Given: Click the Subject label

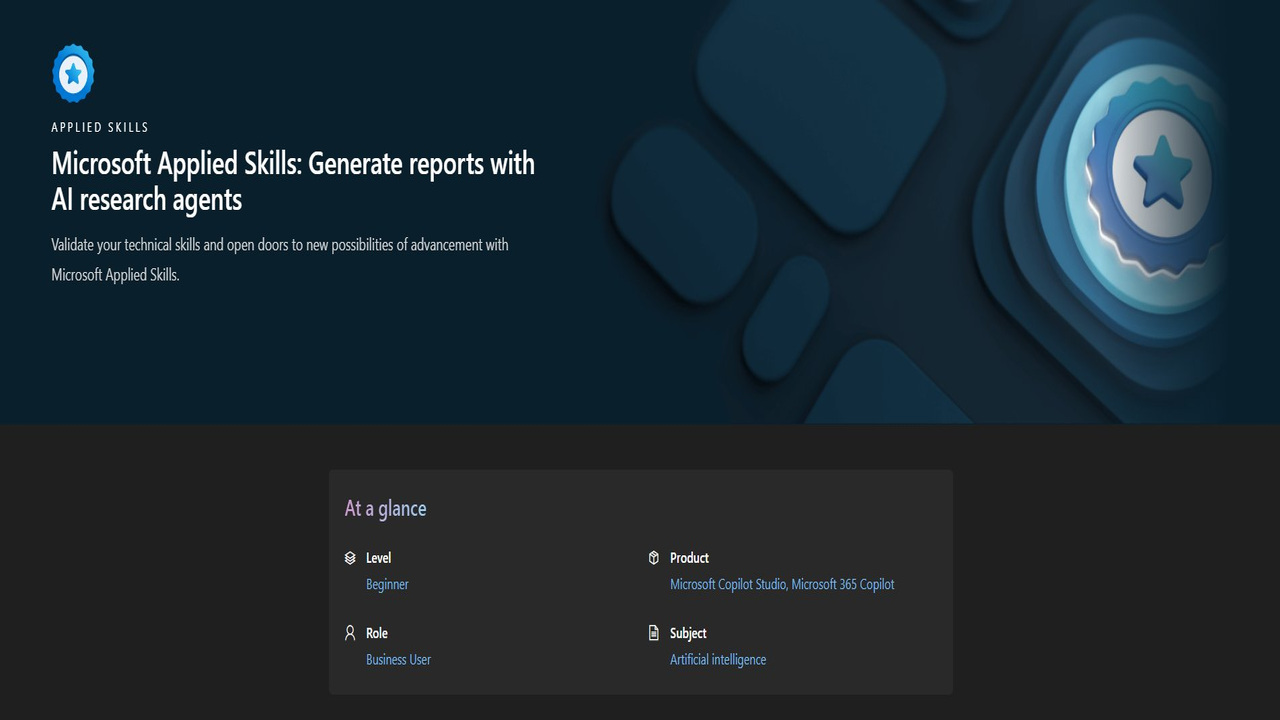Looking at the screenshot, I should click(688, 633).
